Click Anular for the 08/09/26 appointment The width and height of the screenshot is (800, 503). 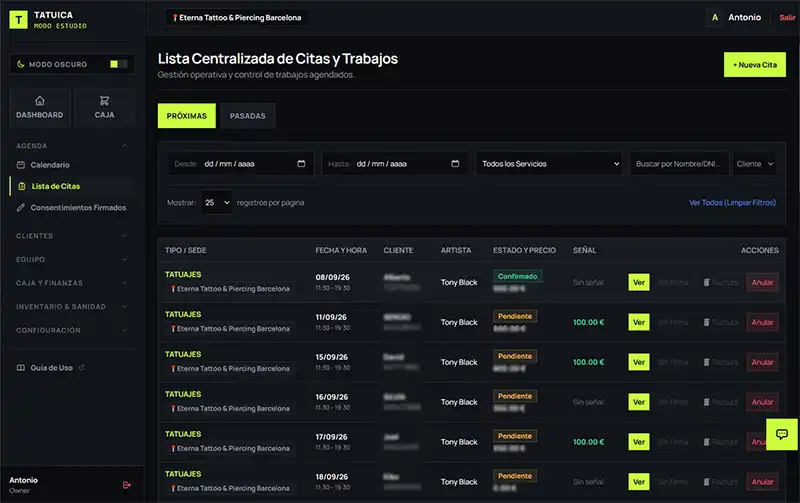[x=762, y=282]
